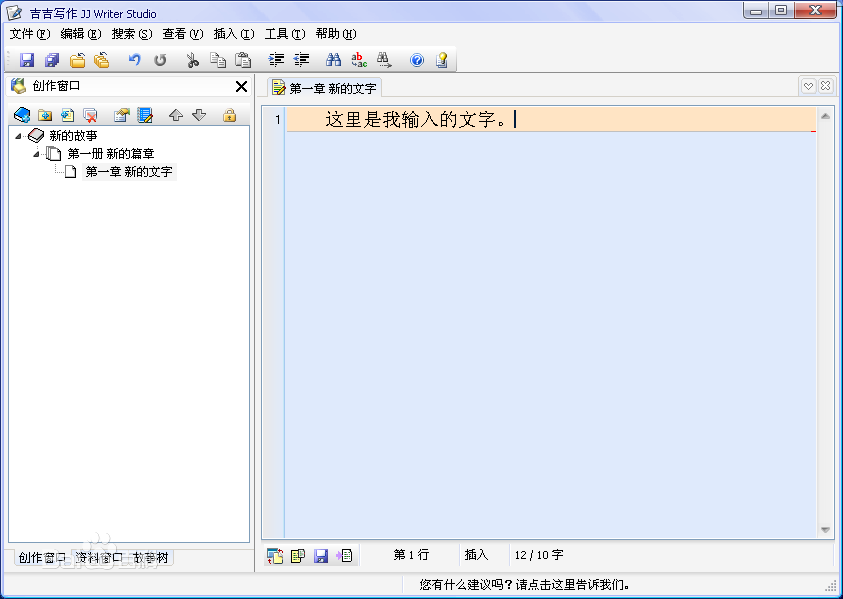Open Replace with the ab/ac icon

[x=359, y=60]
